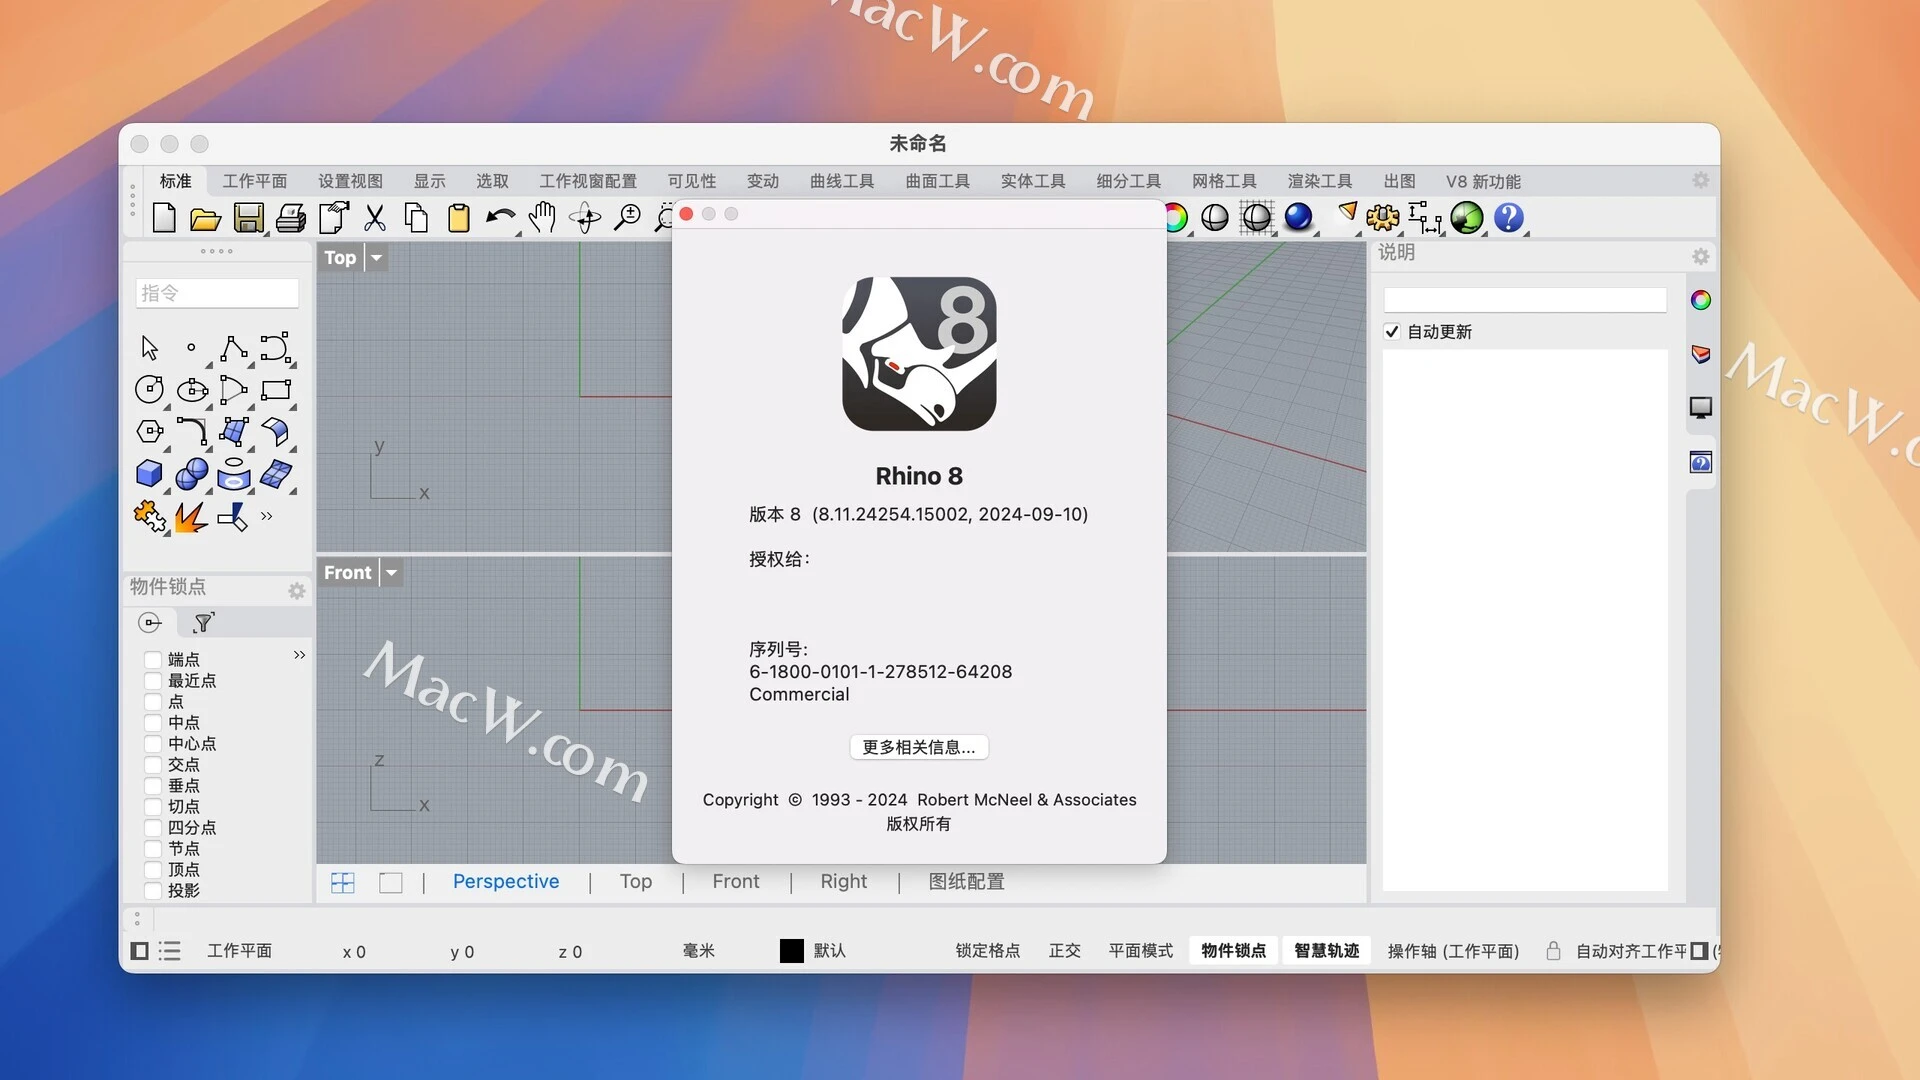Click the black default layer color swatch
This screenshot has width=1920, height=1080.
coord(792,951)
